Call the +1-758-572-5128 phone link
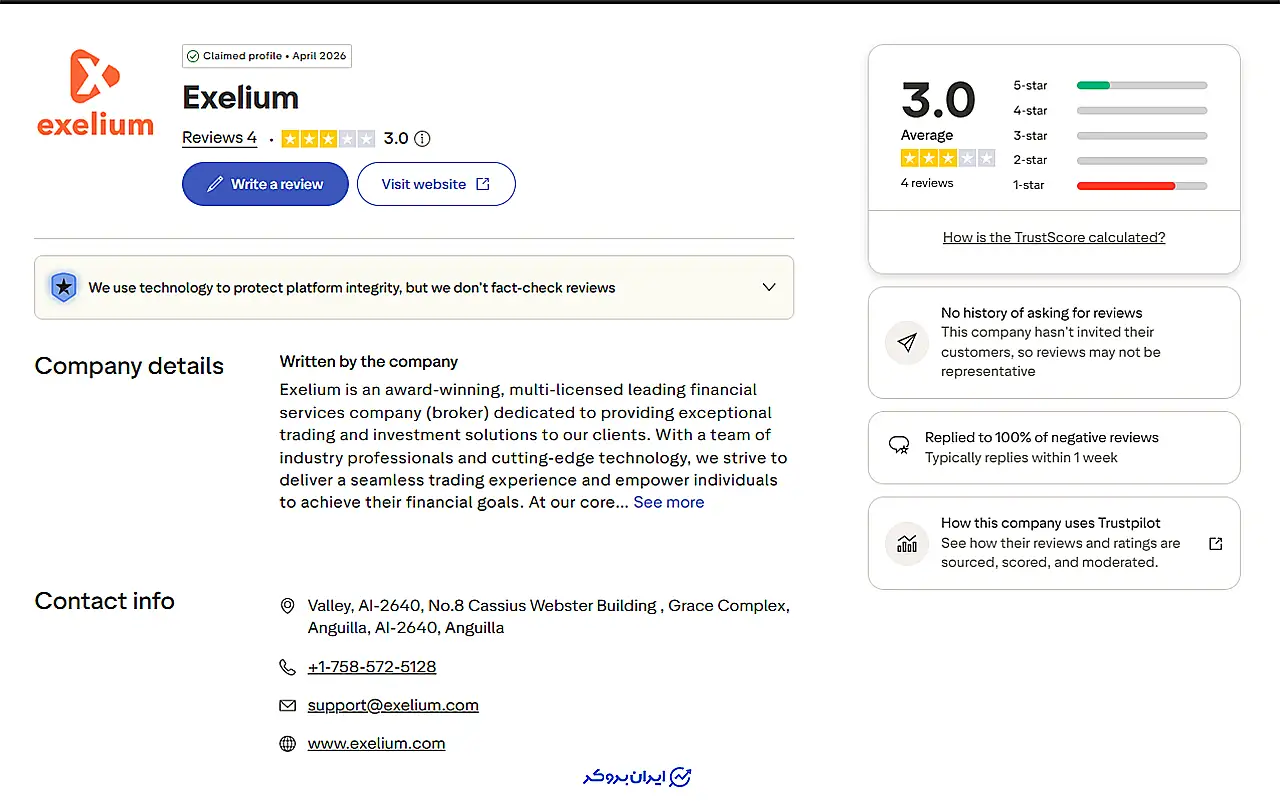 coord(372,667)
